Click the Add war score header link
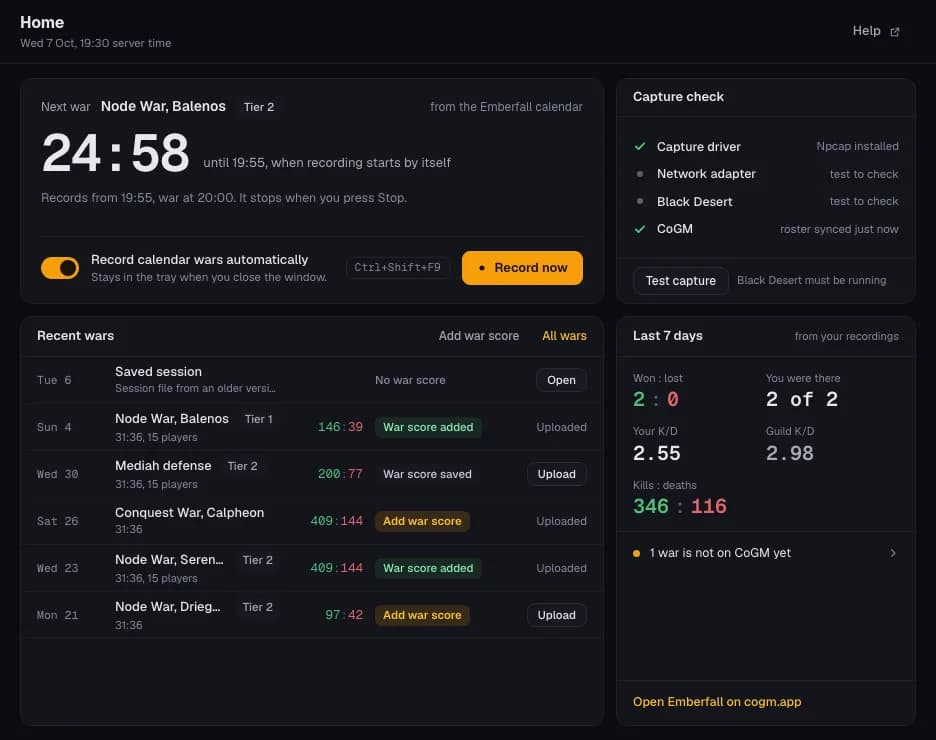 click(479, 336)
